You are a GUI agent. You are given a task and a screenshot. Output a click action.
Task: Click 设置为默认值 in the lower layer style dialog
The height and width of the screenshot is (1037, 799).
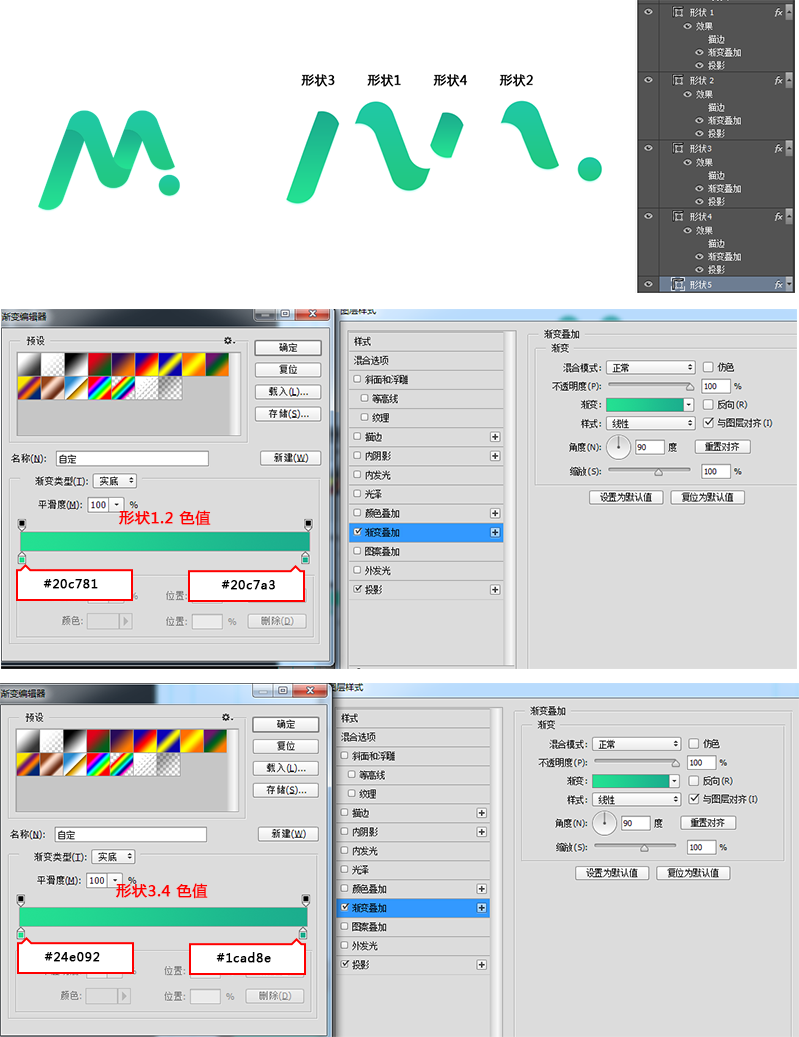click(612, 872)
